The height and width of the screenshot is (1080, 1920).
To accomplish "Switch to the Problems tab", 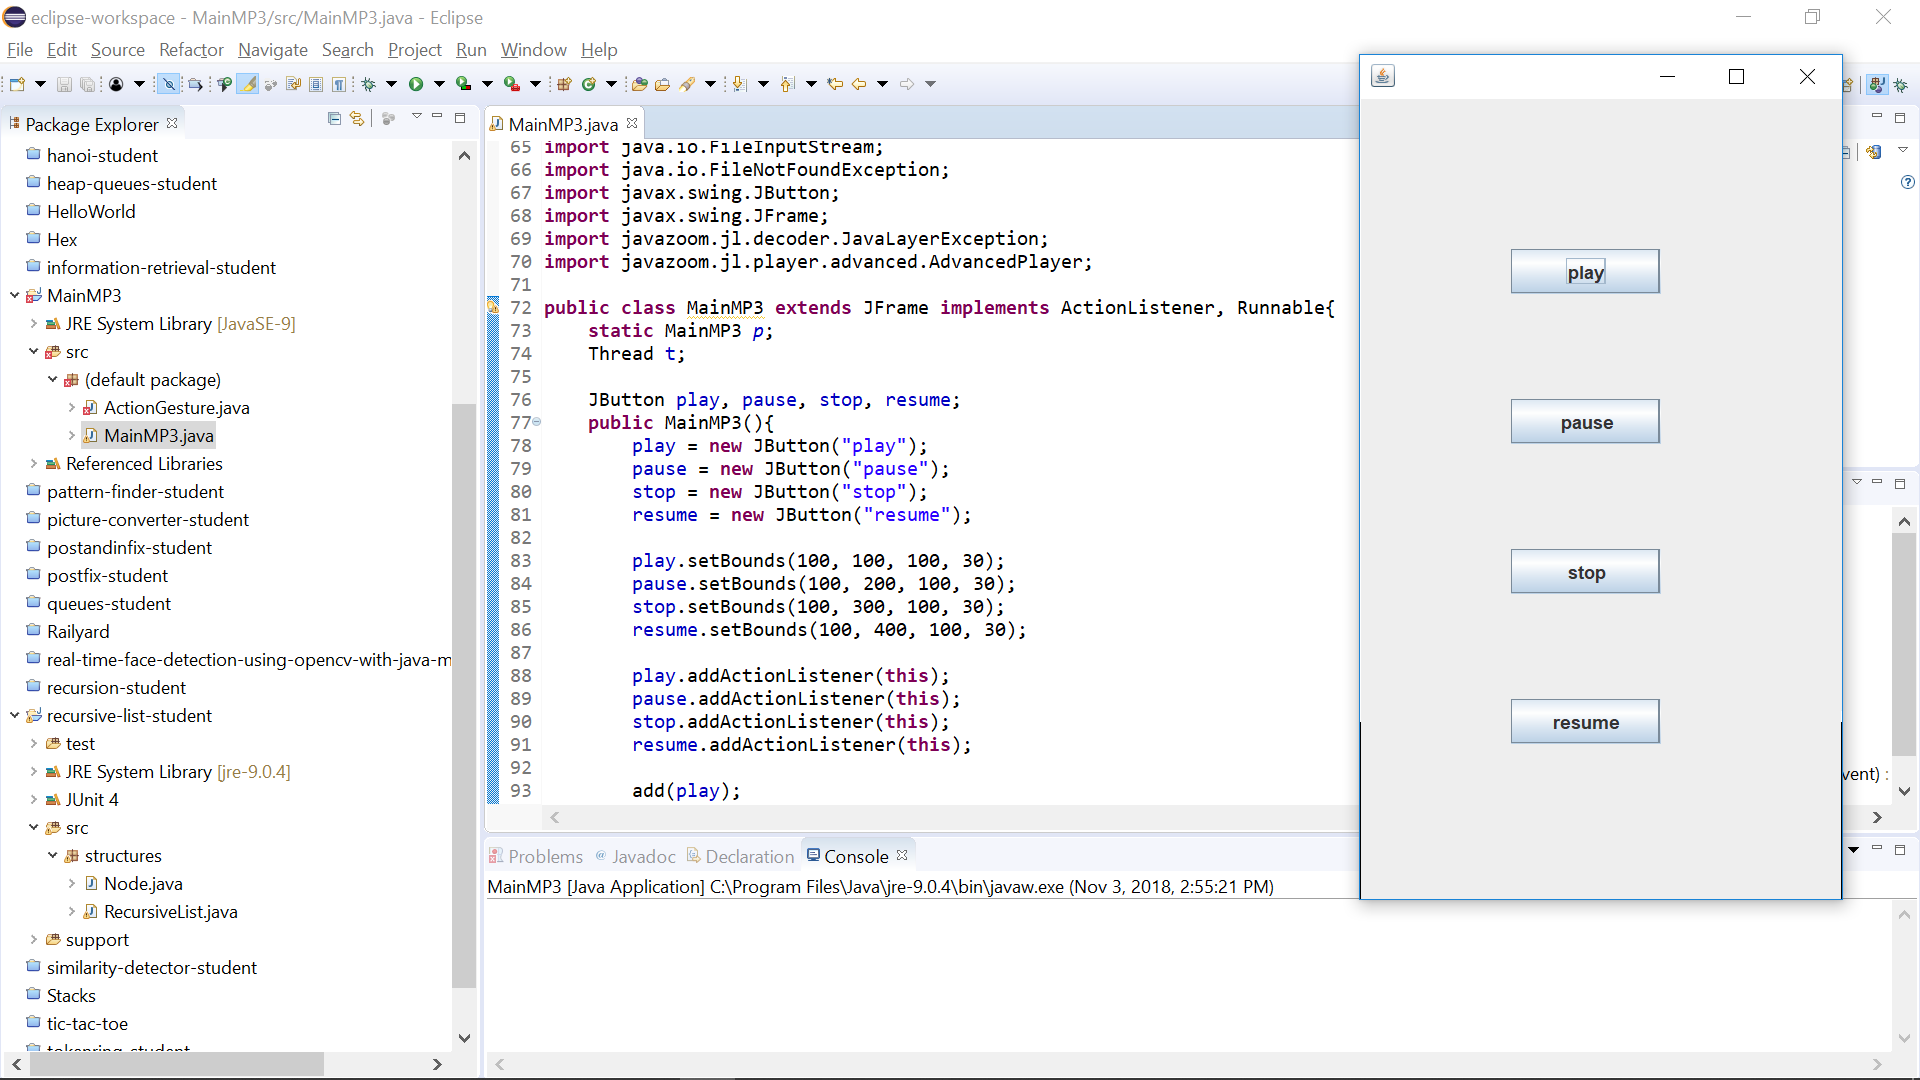I will (x=544, y=857).
